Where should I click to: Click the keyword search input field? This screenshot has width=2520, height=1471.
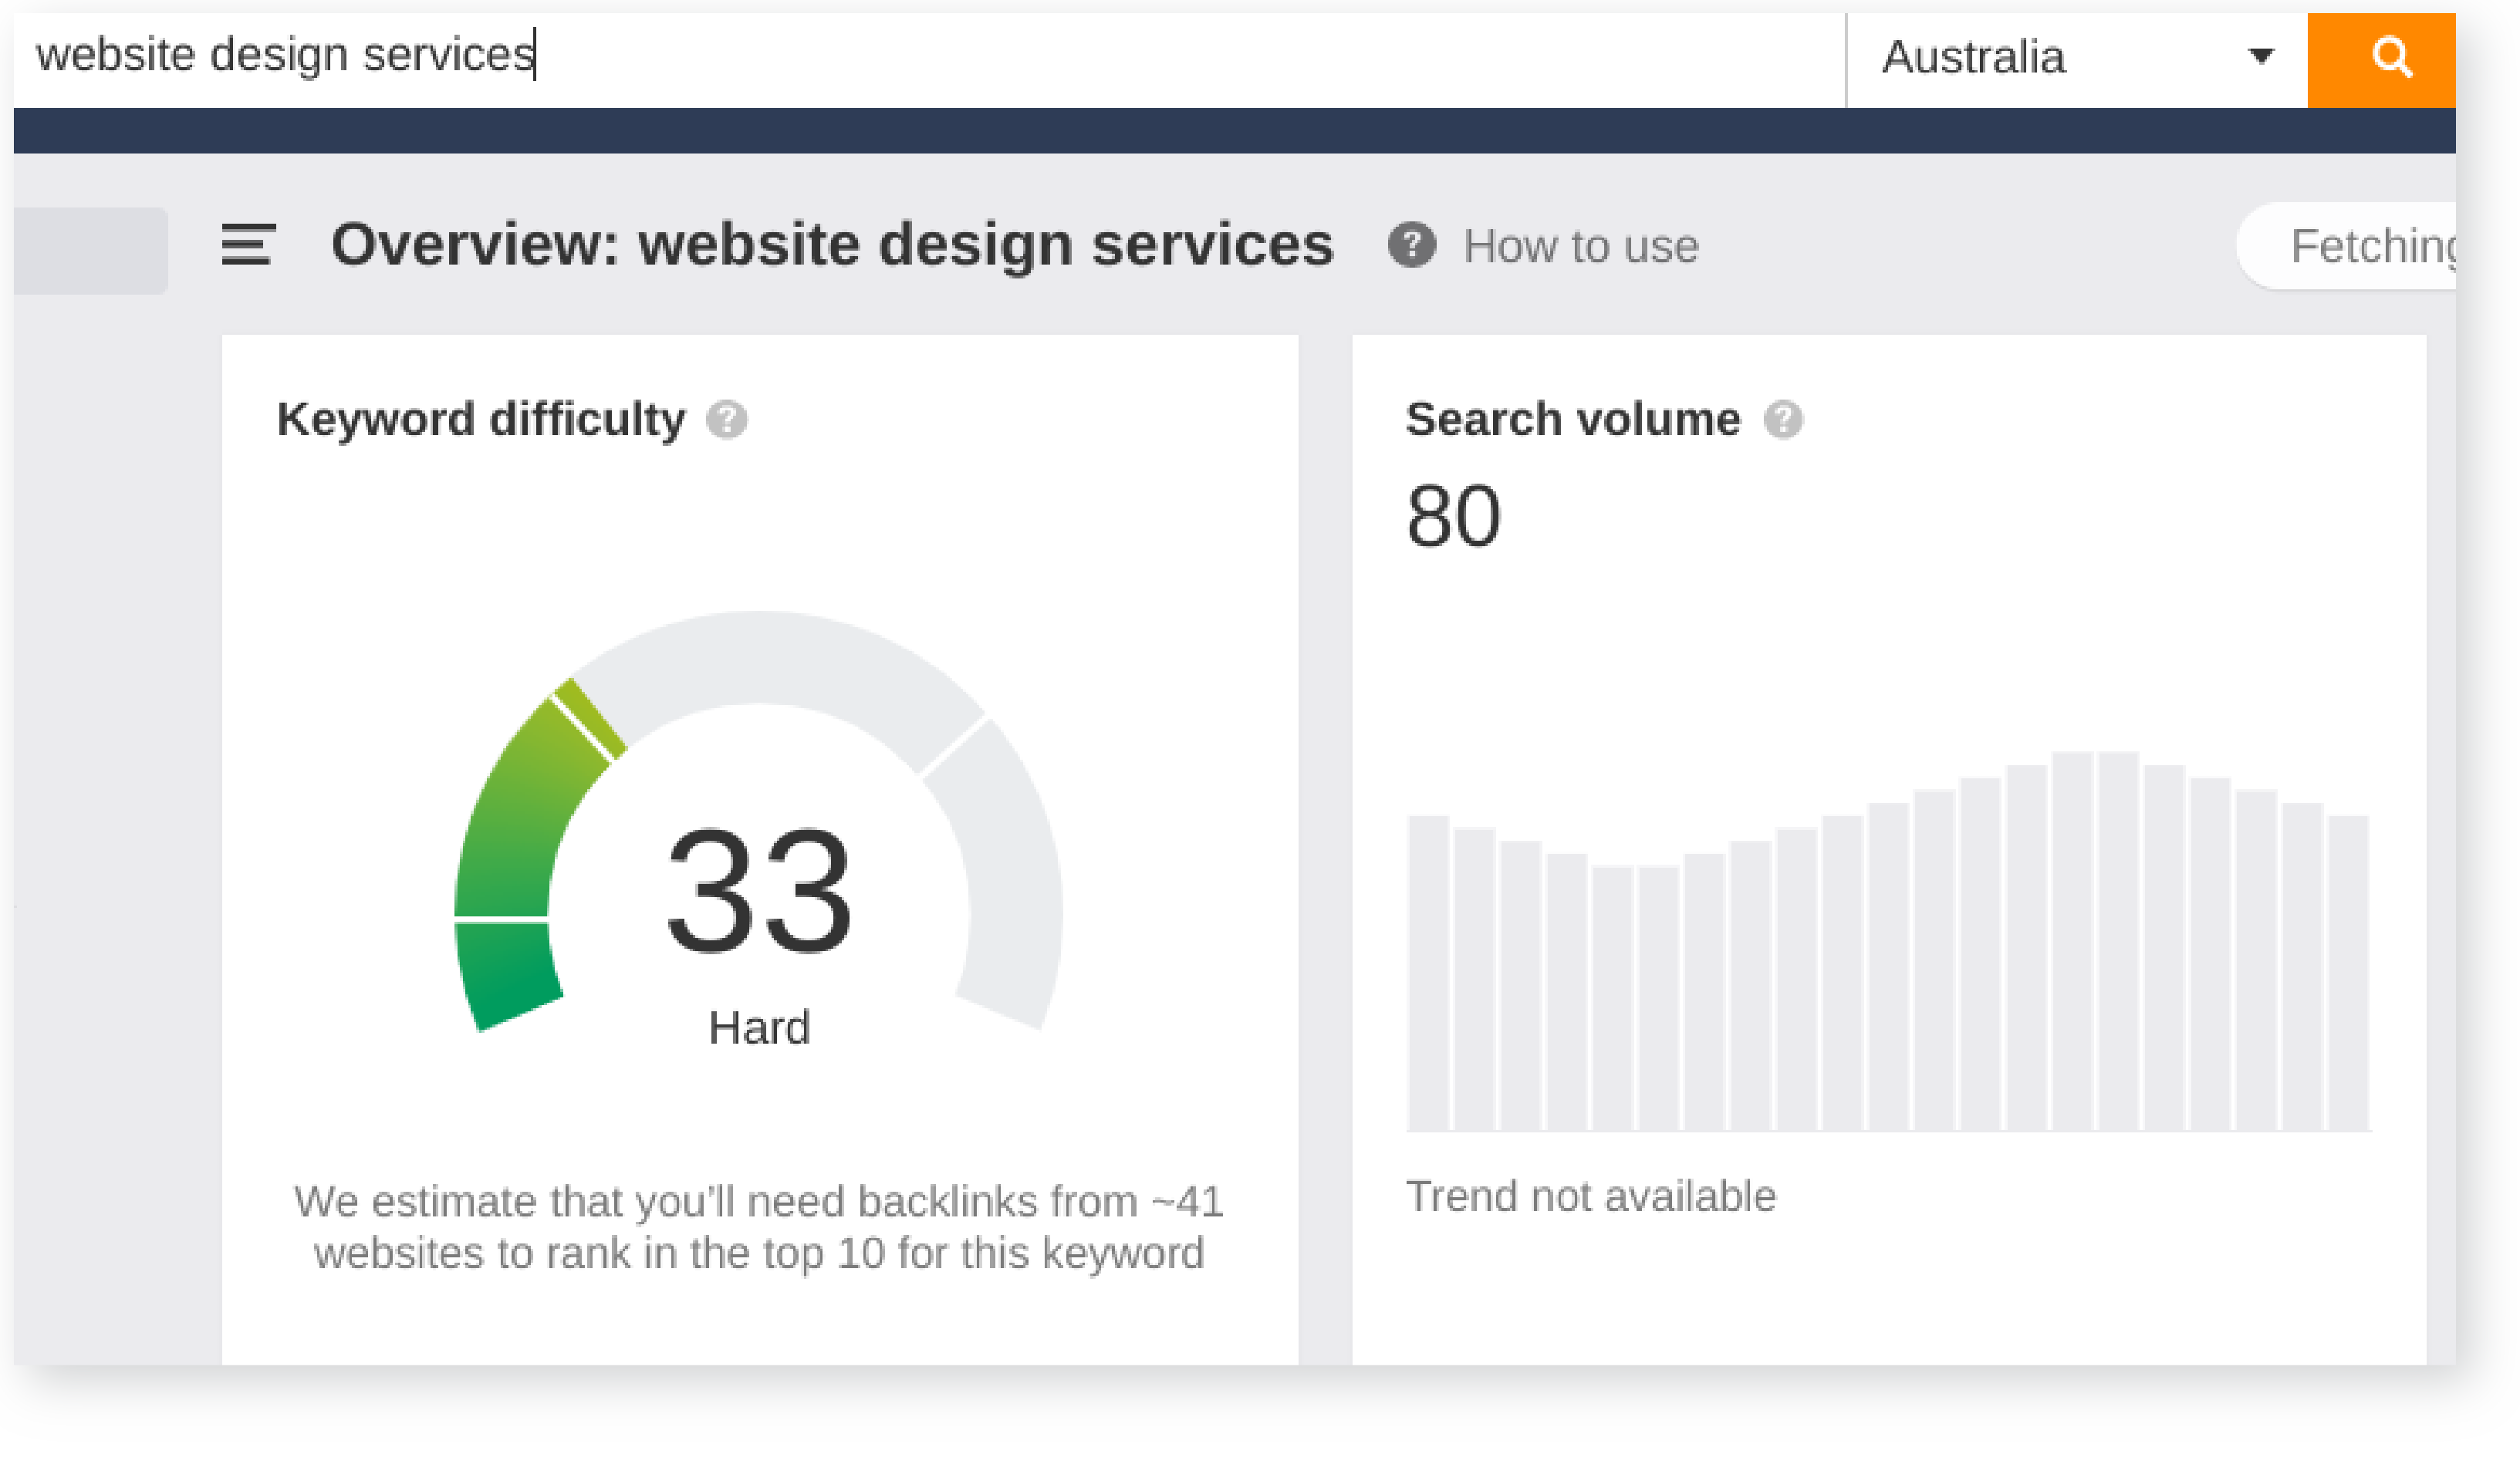[900, 56]
